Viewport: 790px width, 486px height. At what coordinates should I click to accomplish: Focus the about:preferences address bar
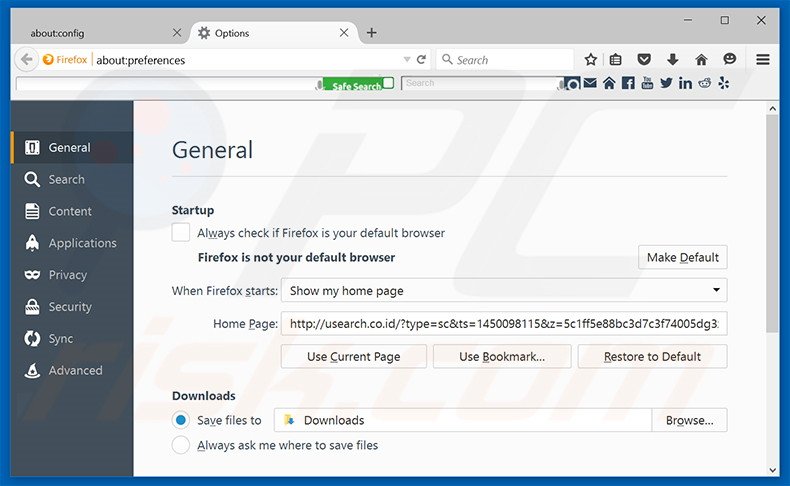tap(247, 60)
